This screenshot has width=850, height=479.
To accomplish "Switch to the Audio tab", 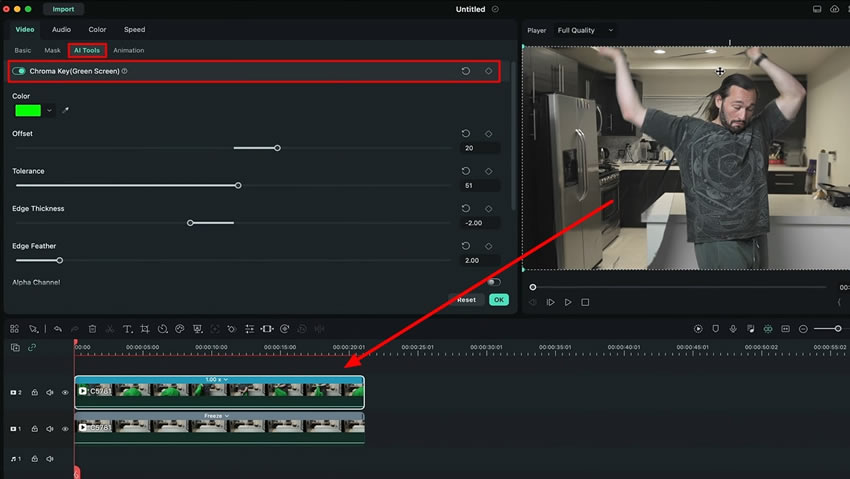I will pos(61,29).
